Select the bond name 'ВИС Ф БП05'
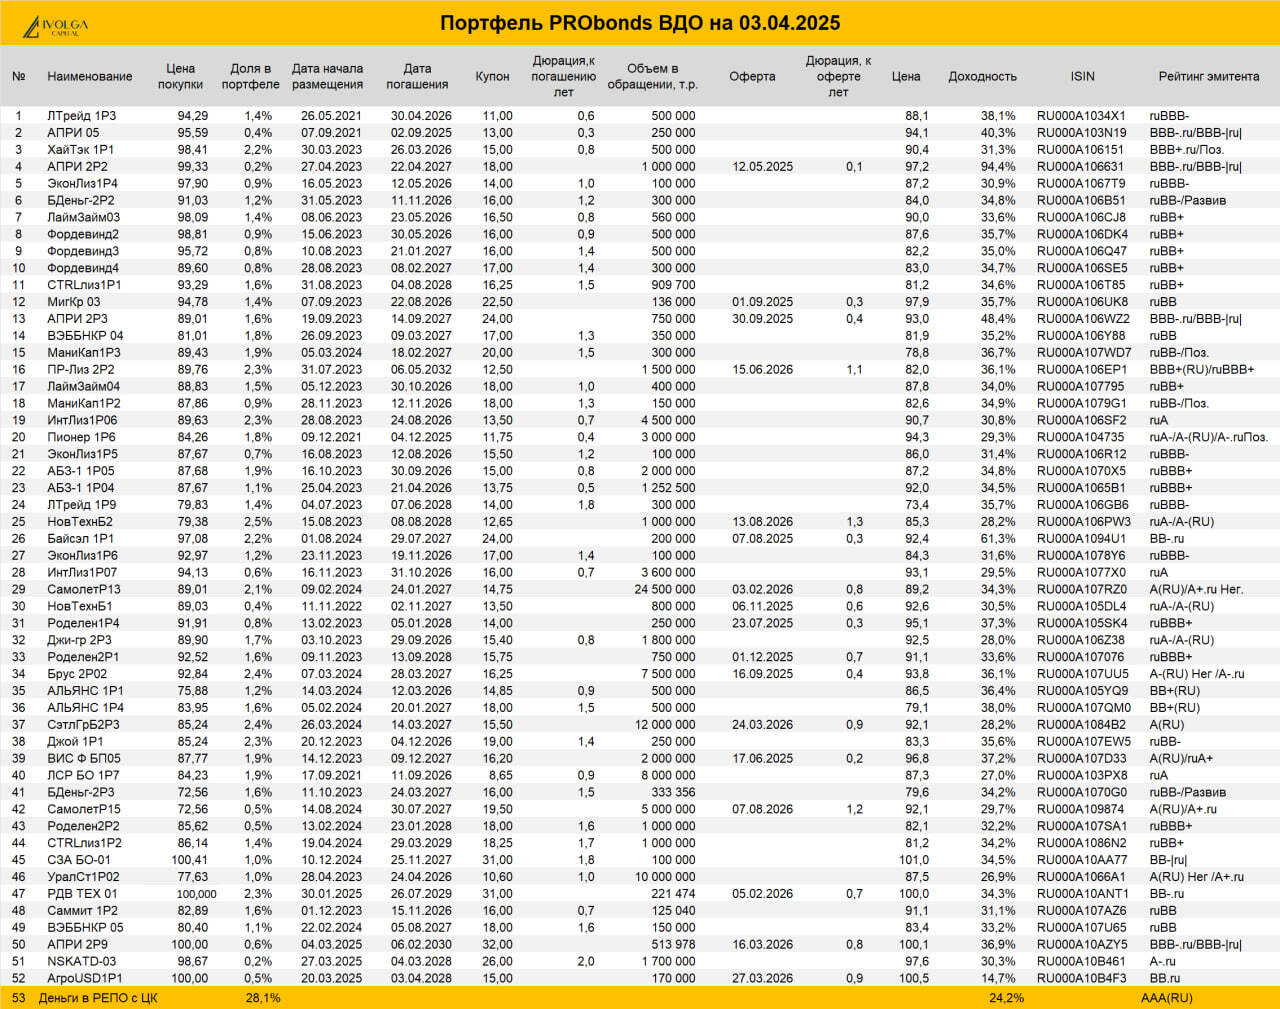The height and width of the screenshot is (1009, 1280). tap(84, 759)
